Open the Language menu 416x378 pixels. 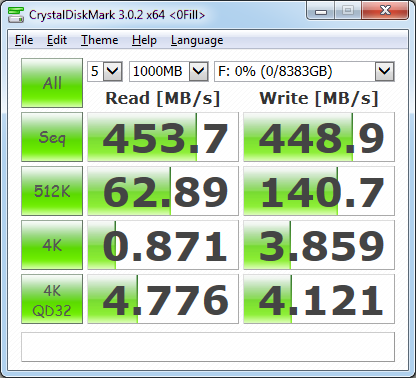click(x=197, y=40)
